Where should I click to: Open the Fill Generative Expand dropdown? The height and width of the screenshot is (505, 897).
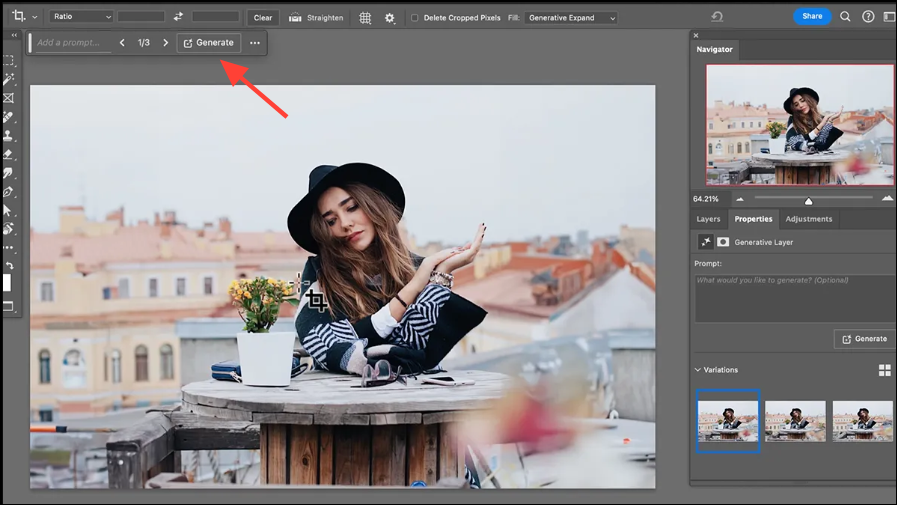point(570,18)
